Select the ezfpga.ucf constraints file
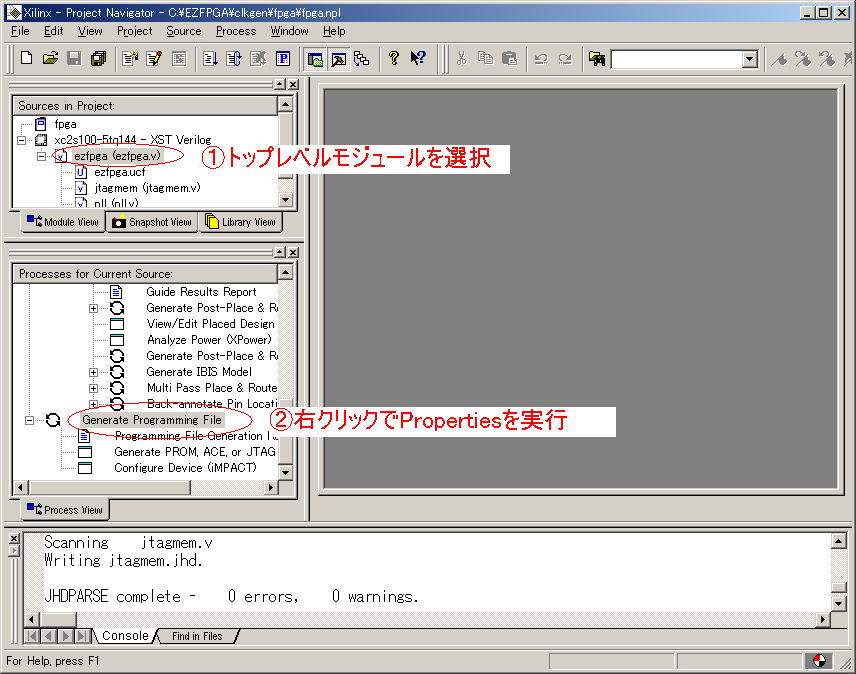The image size is (856, 674). (120, 172)
